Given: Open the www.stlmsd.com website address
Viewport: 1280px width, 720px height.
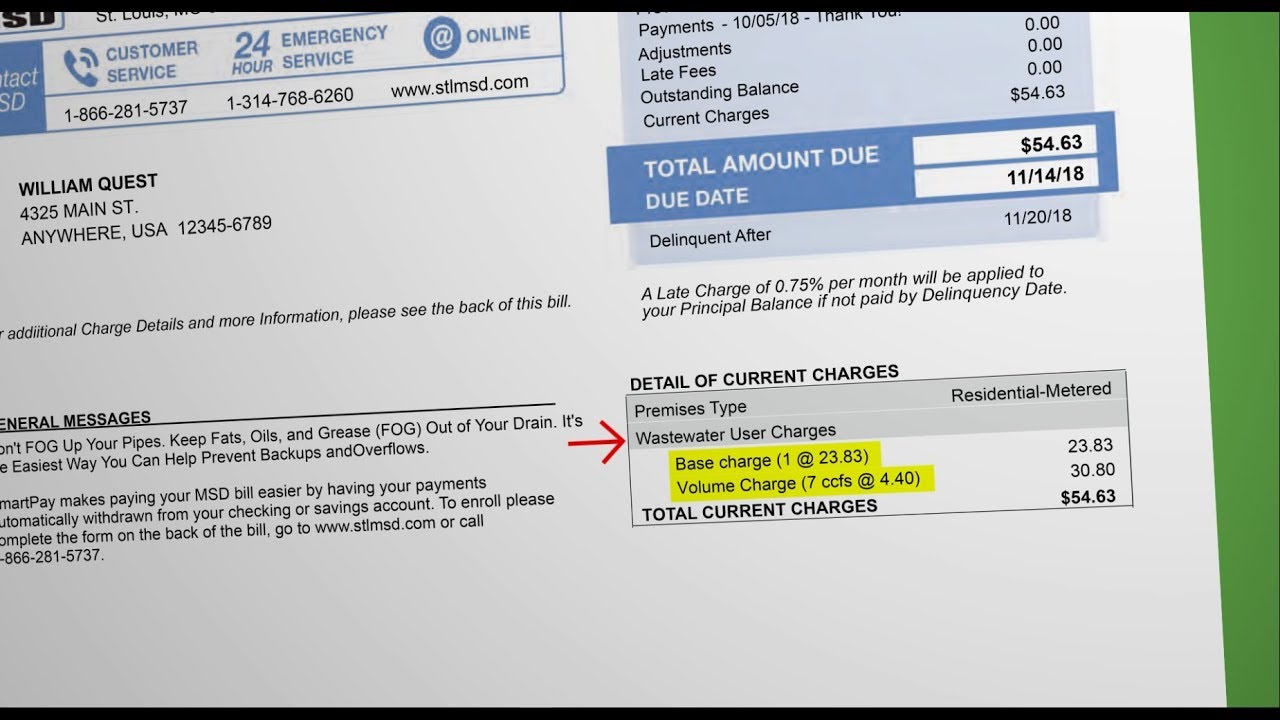Looking at the screenshot, I should pyautogui.click(x=459, y=87).
